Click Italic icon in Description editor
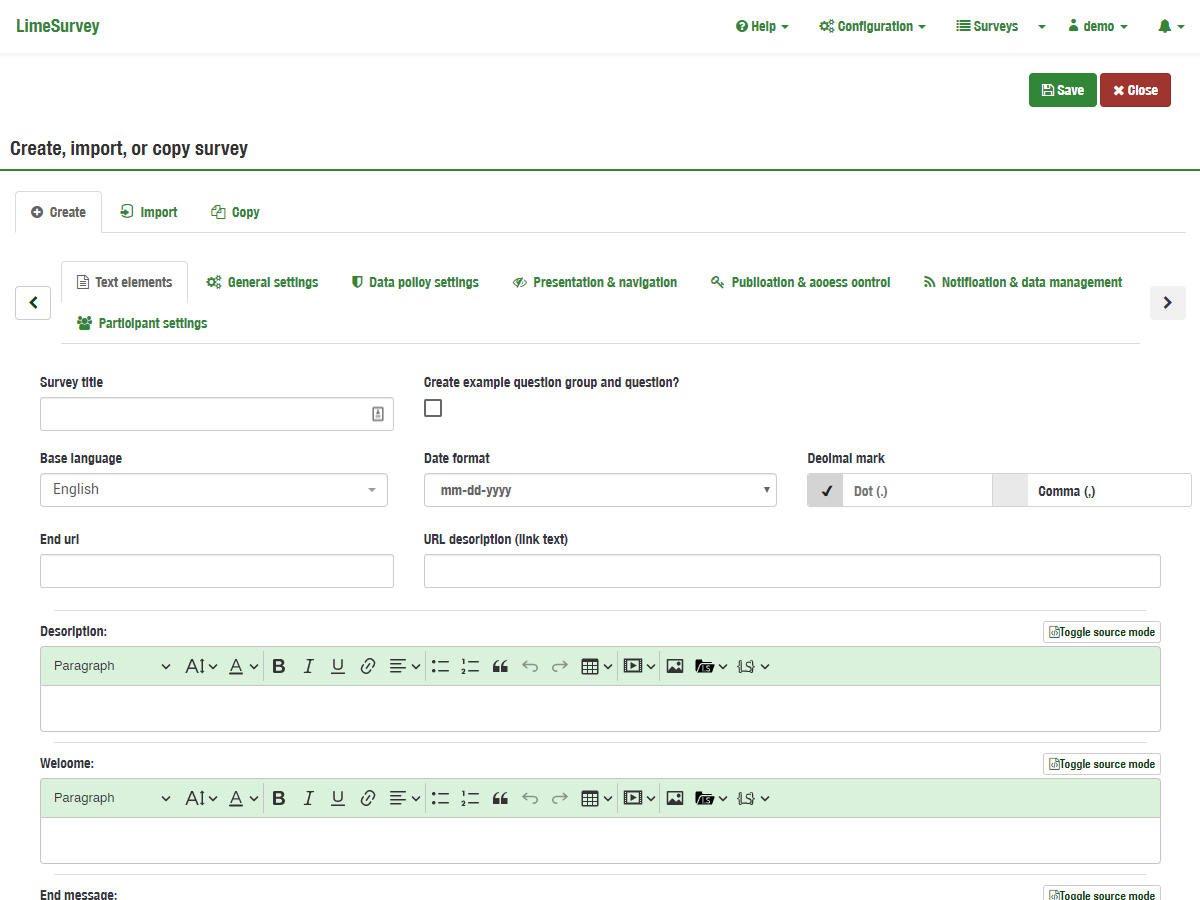1200x900 pixels. click(309, 666)
